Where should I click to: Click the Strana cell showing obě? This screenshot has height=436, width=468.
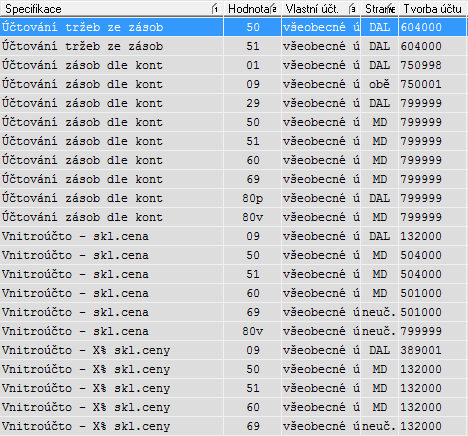pos(379,84)
